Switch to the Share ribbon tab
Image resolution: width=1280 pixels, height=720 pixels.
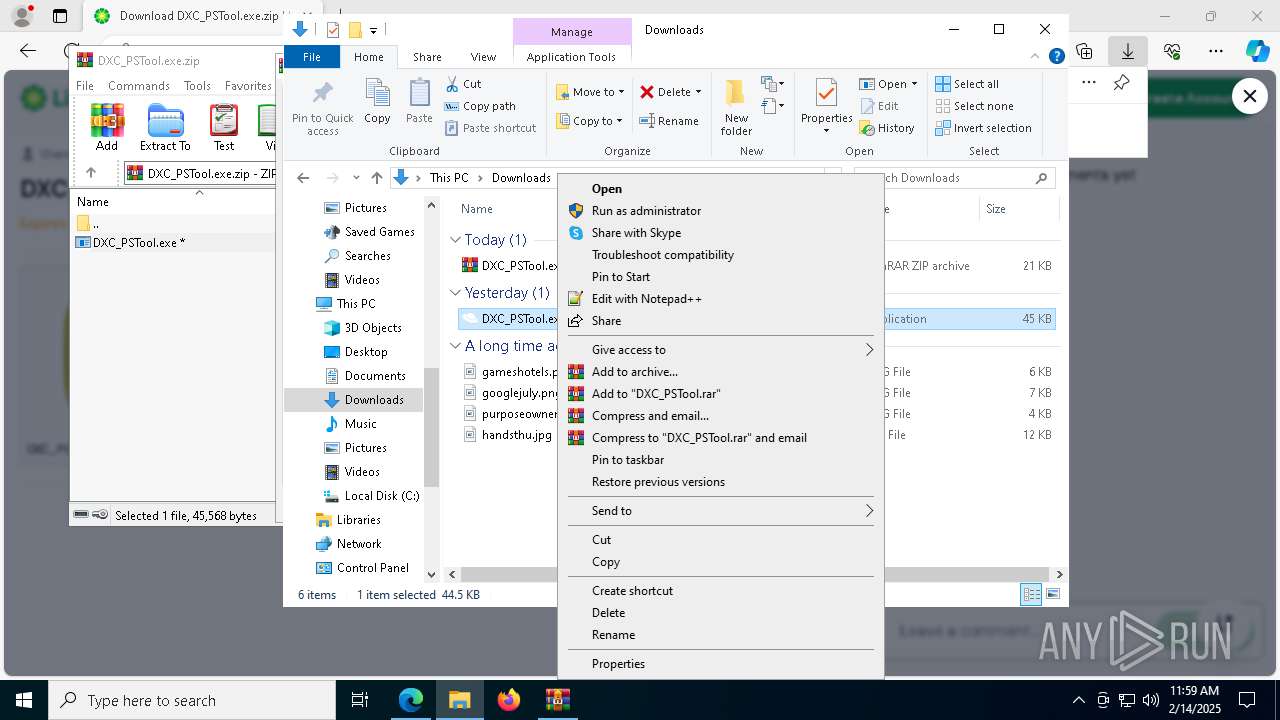click(427, 57)
